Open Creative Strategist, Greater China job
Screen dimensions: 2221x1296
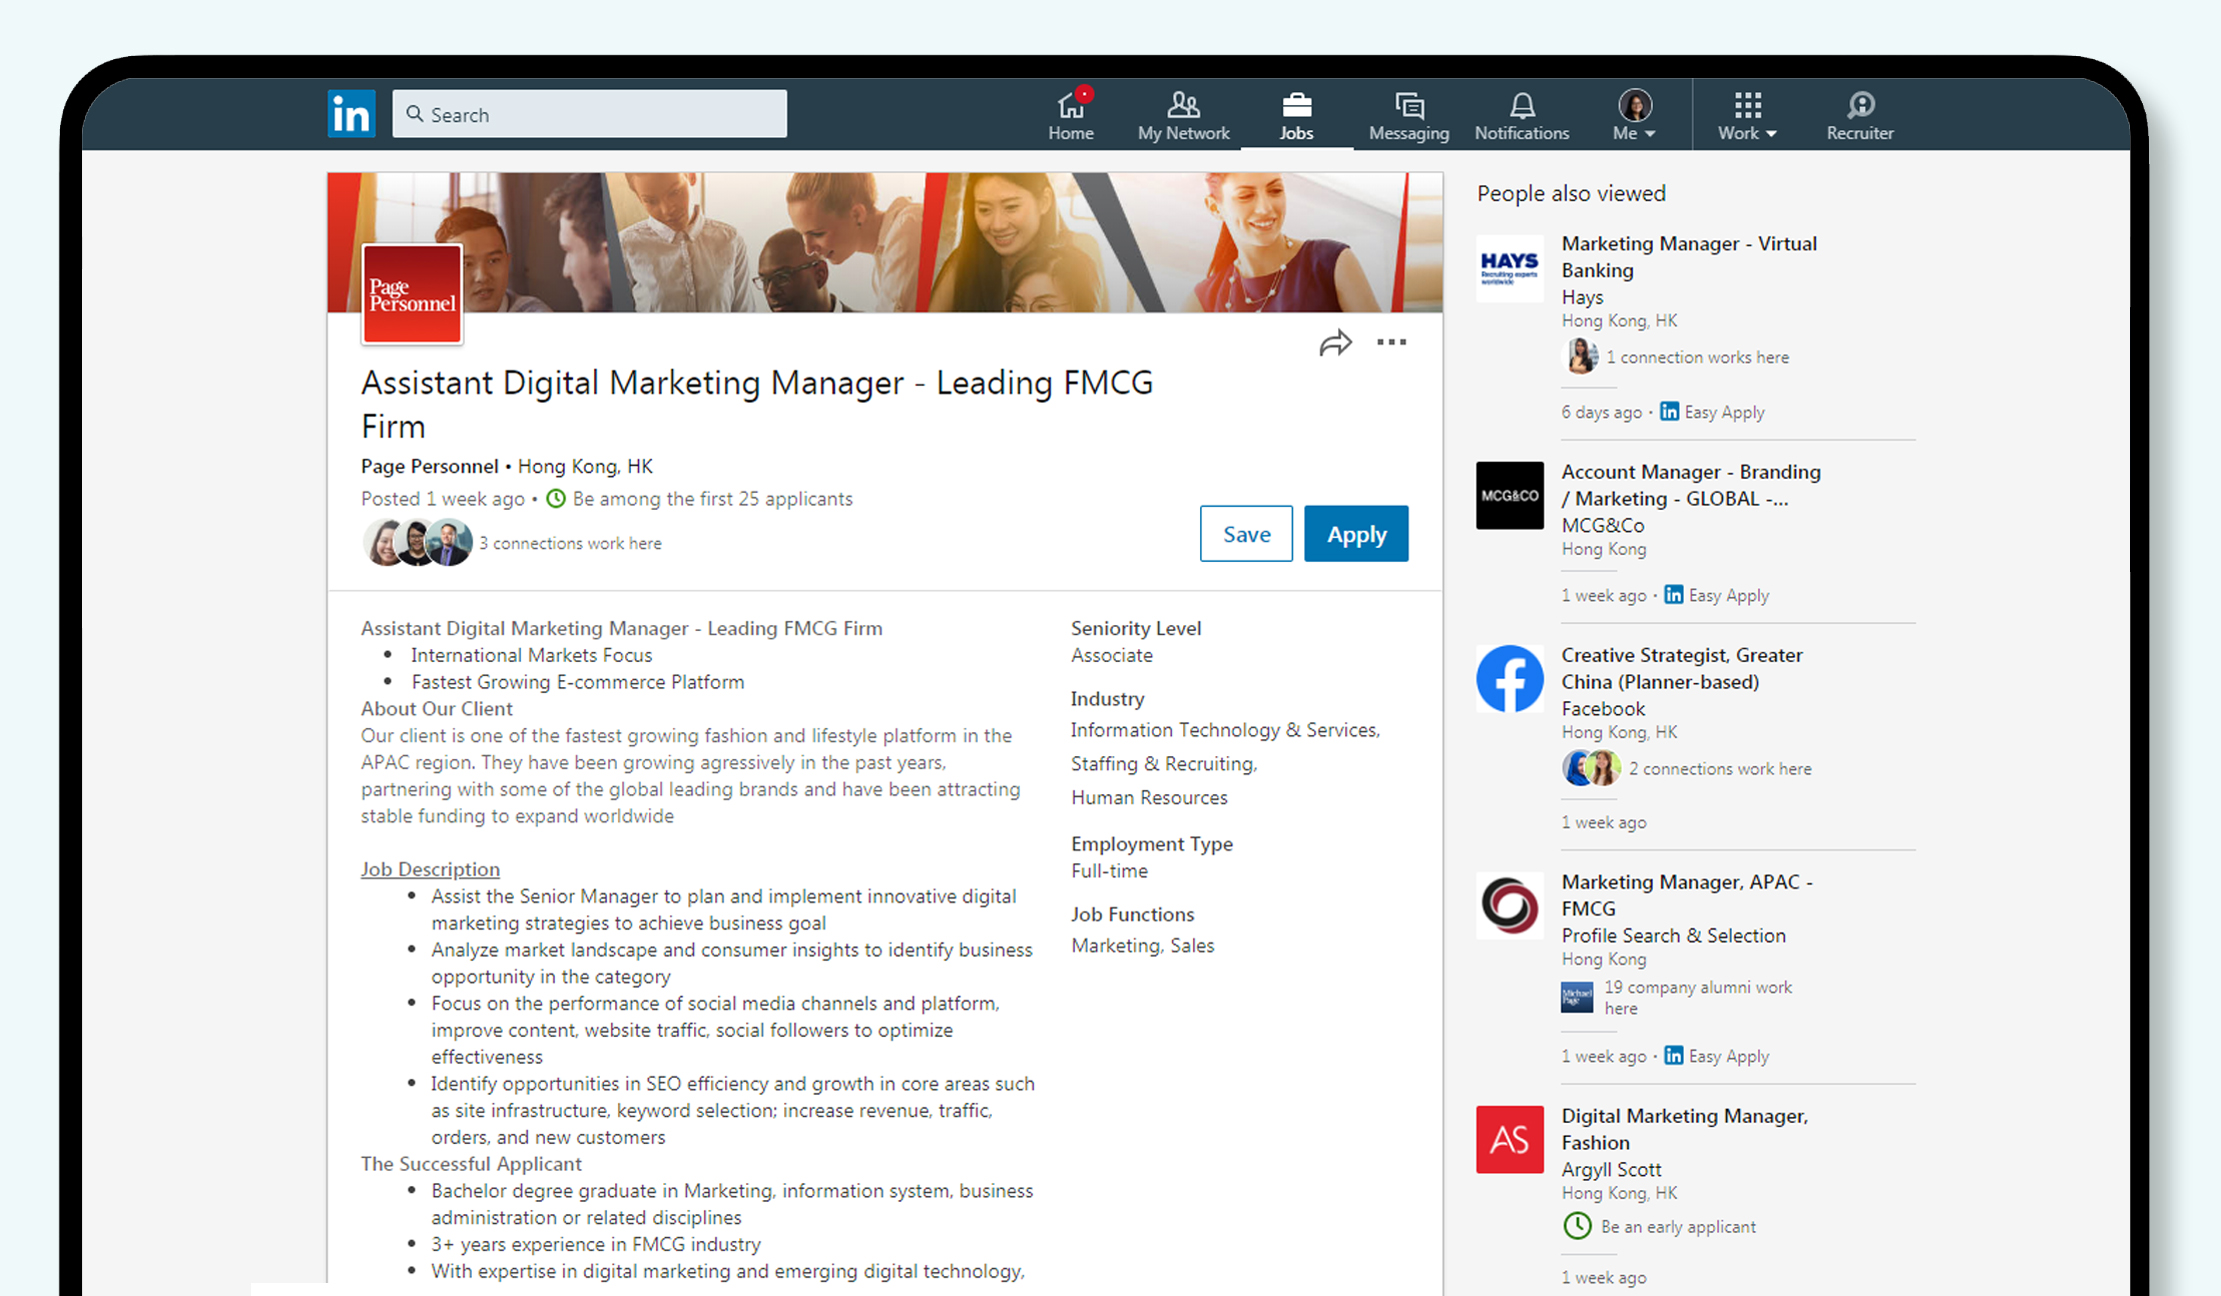[x=1682, y=668]
